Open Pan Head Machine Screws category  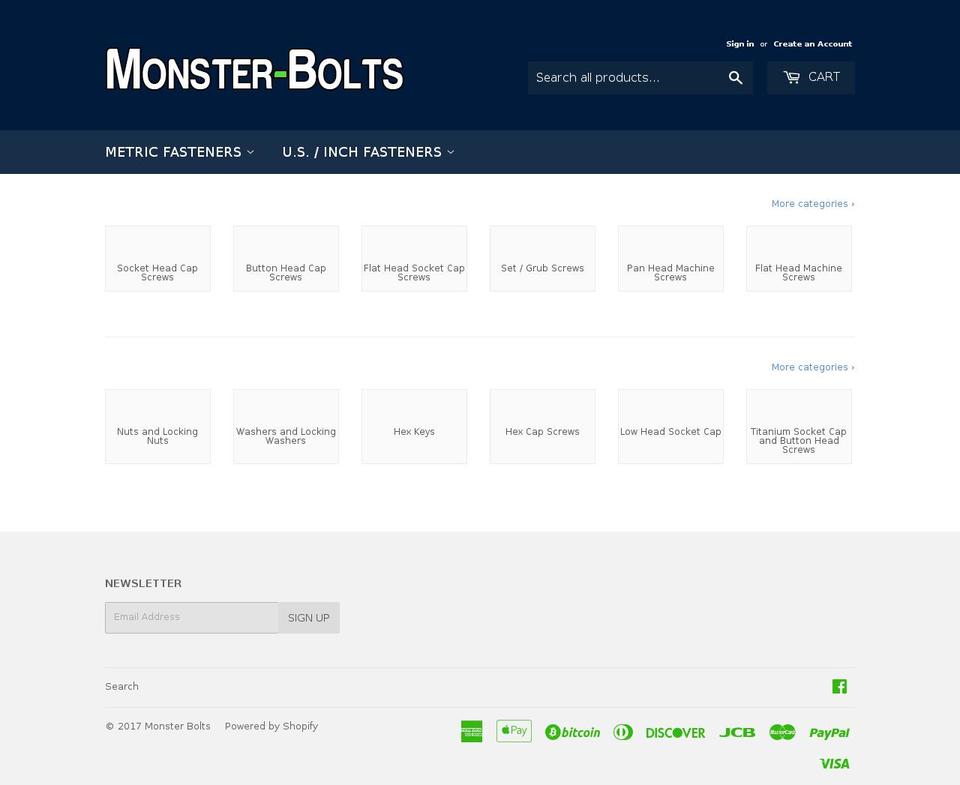(671, 258)
